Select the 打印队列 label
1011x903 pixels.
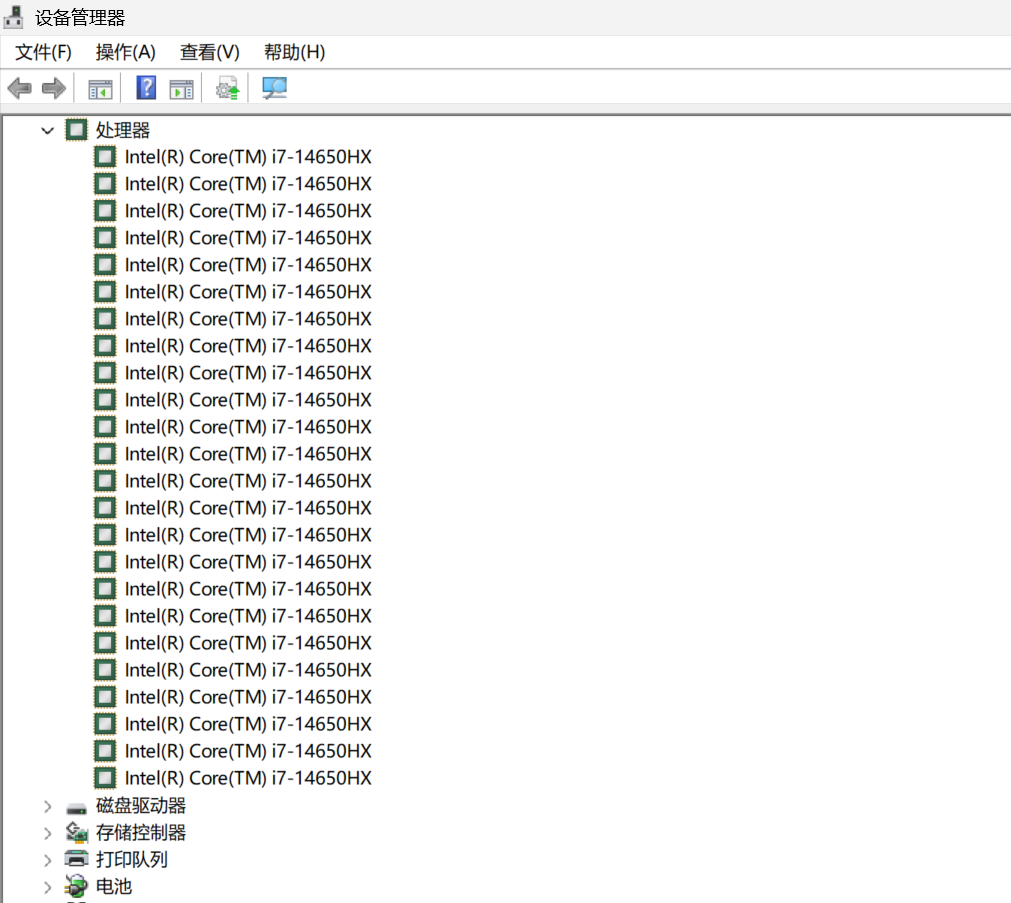(x=132, y=860)
